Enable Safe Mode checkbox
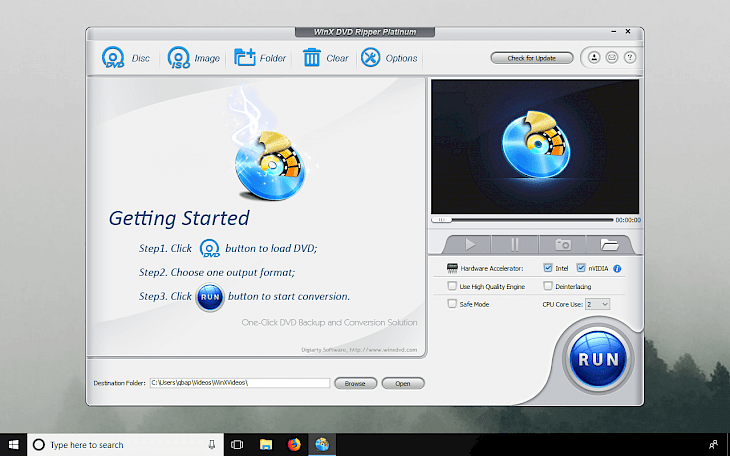This screenshot has width=730, height=456. tap(452, 304)
